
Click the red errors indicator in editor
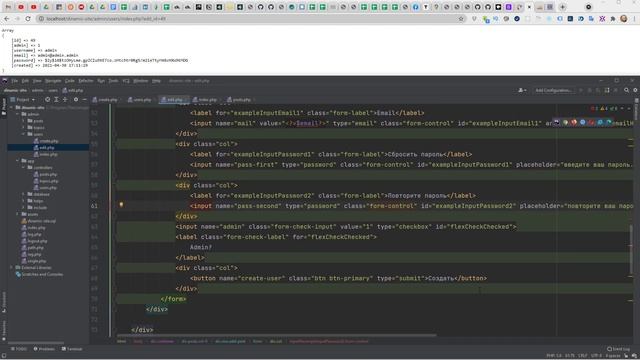[594, 109]
